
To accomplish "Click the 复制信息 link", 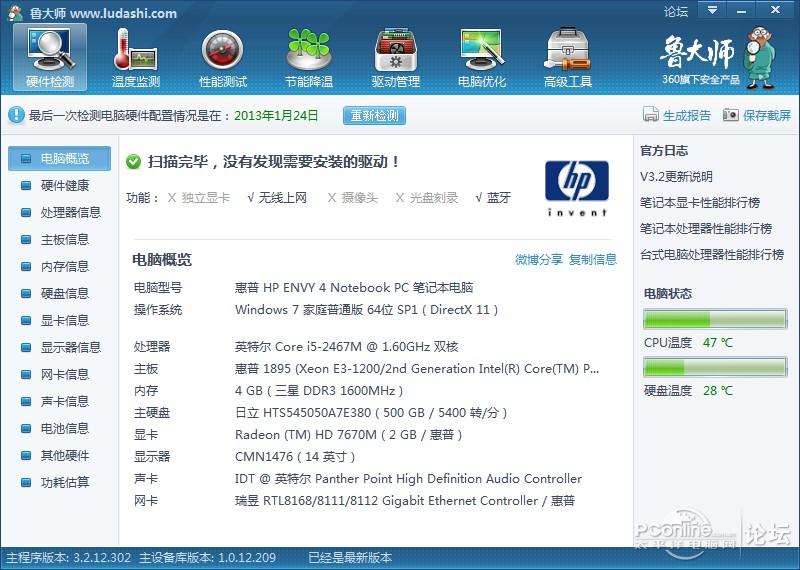I will (x=593, y=260).
